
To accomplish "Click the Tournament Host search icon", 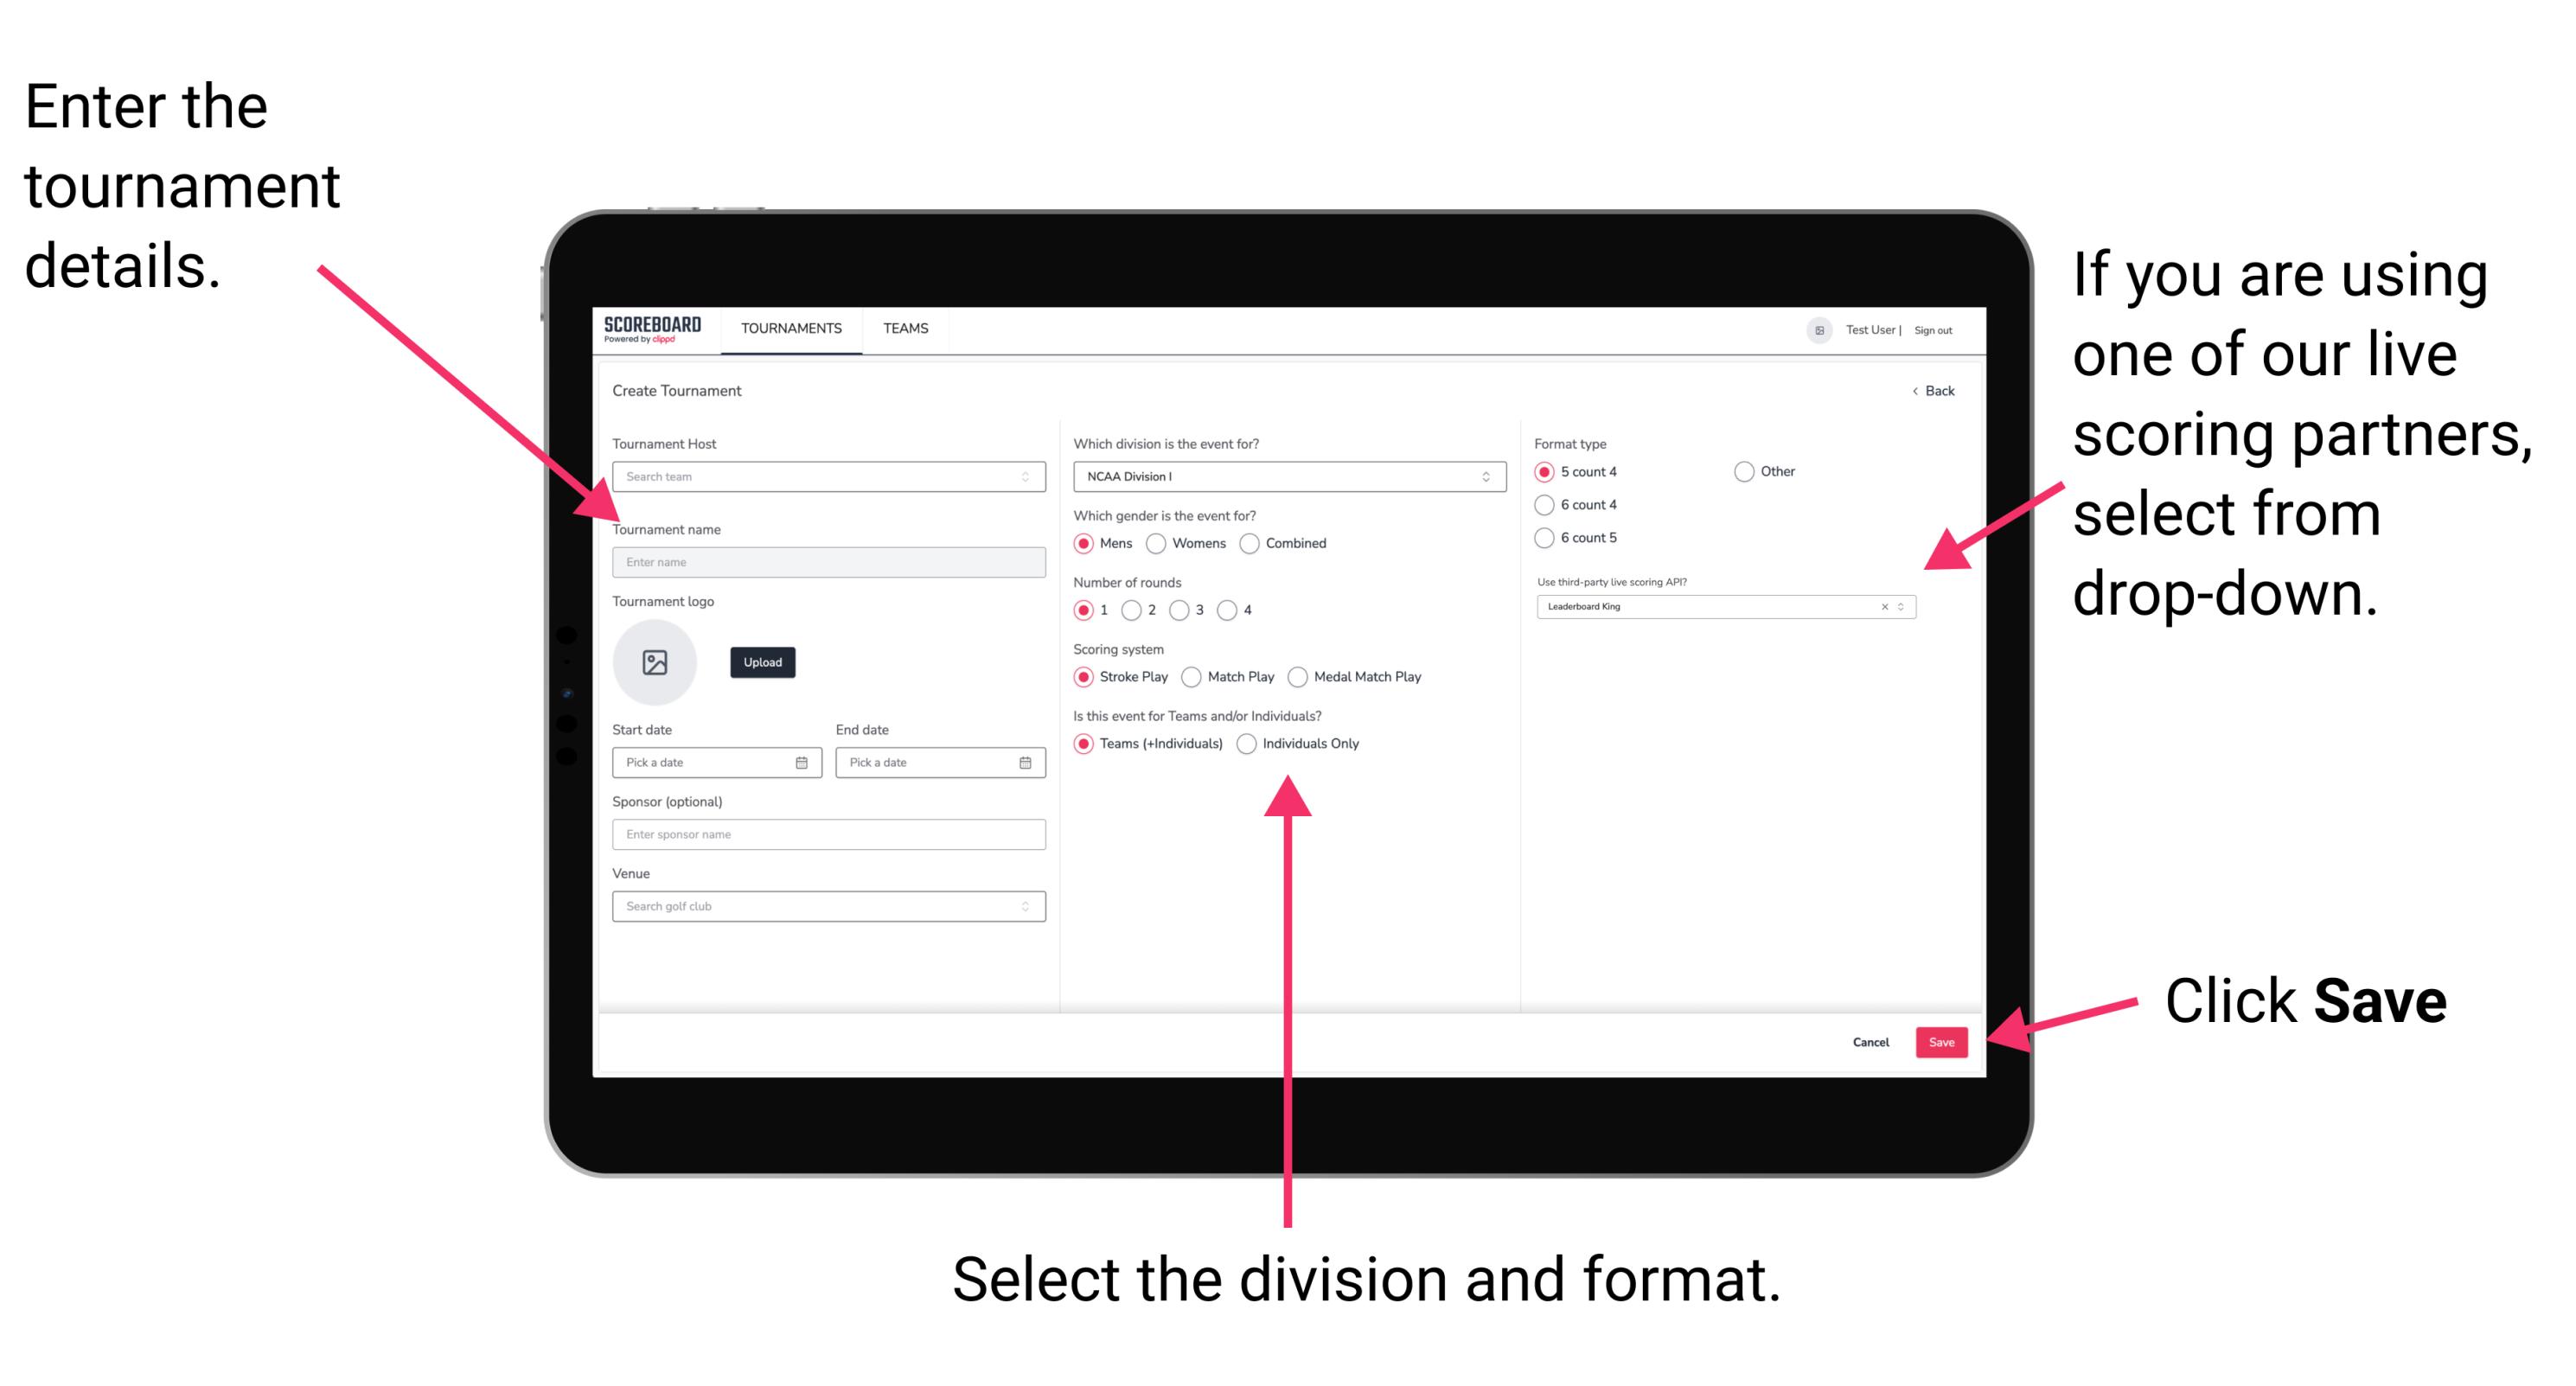I will click(1024, 478).
